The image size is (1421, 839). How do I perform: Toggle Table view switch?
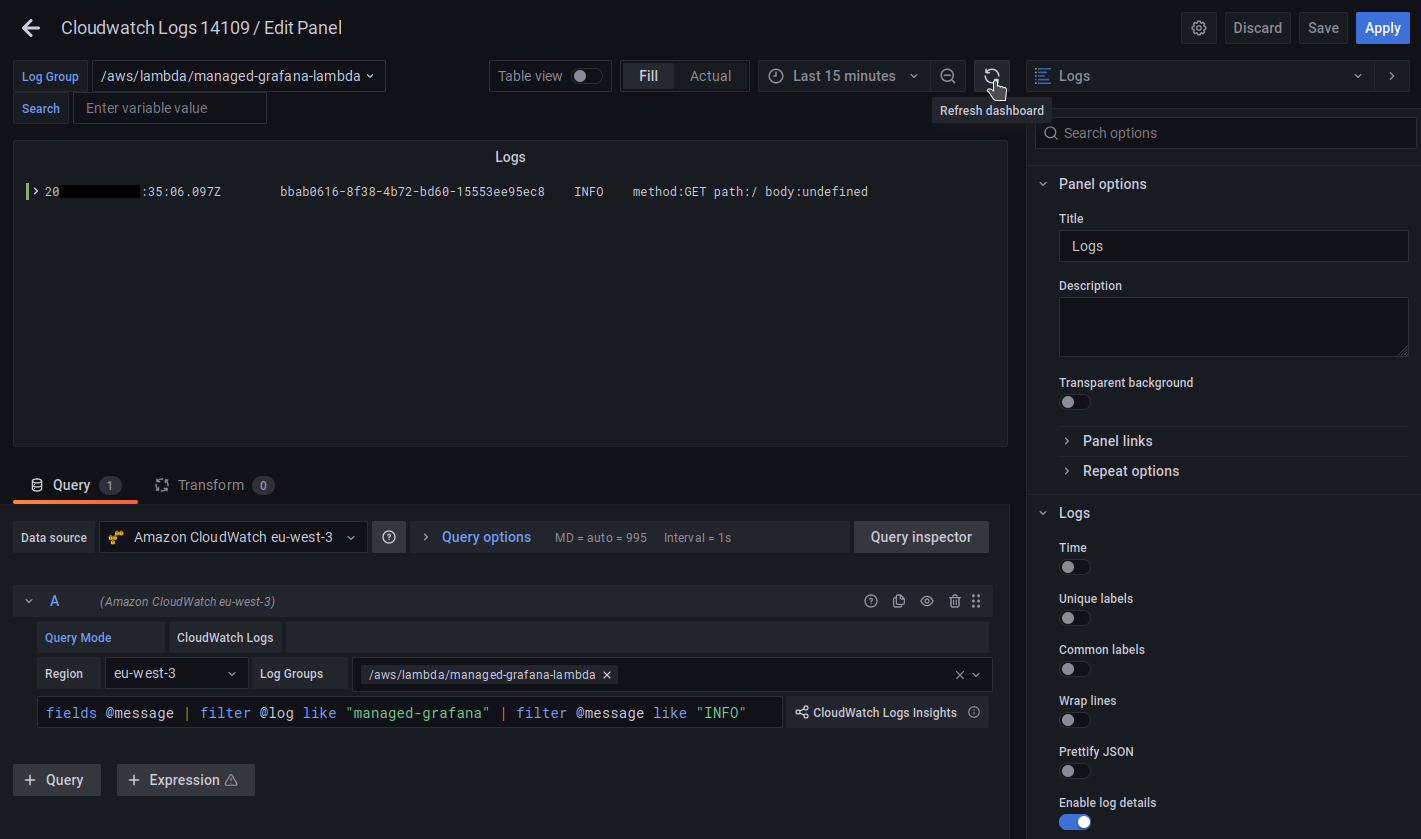[x=587, y=76]
